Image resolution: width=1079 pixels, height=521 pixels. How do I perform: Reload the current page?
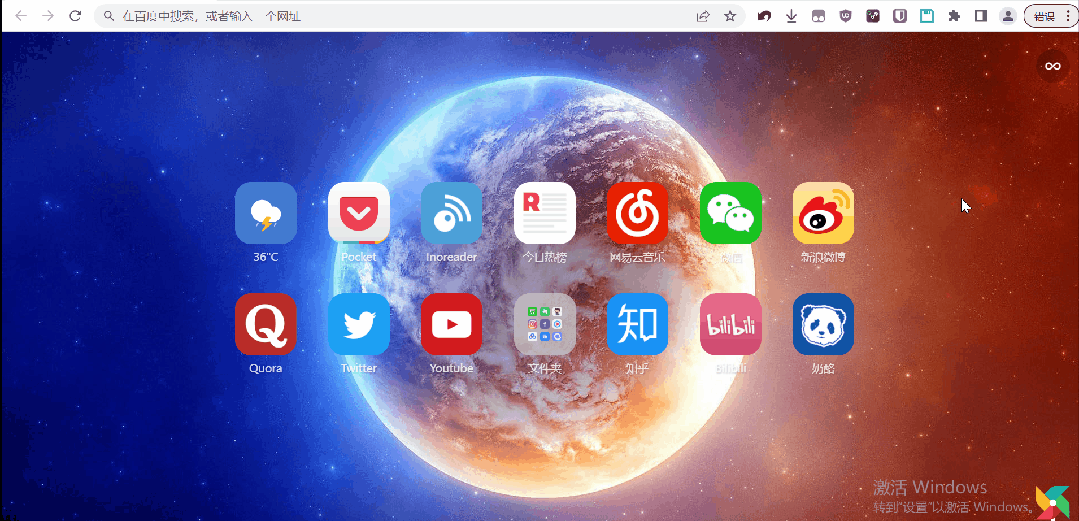[x=75, y=16]
